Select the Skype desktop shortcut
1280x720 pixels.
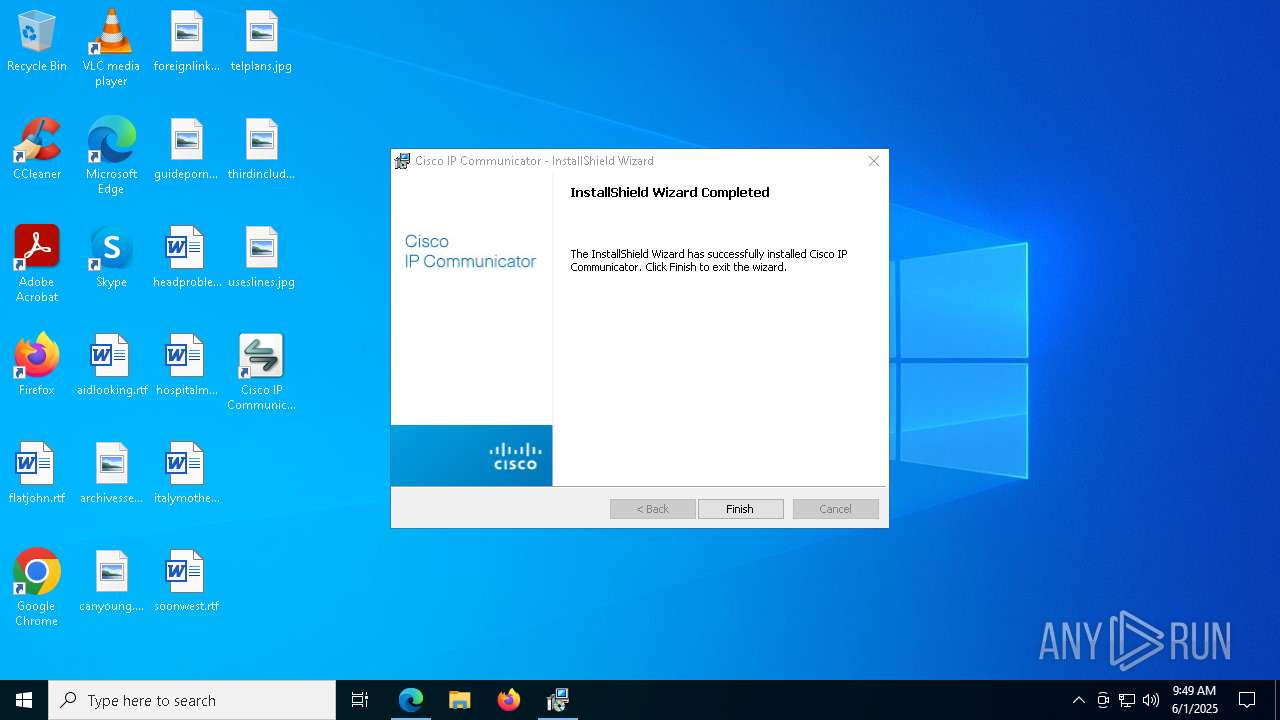111,258
